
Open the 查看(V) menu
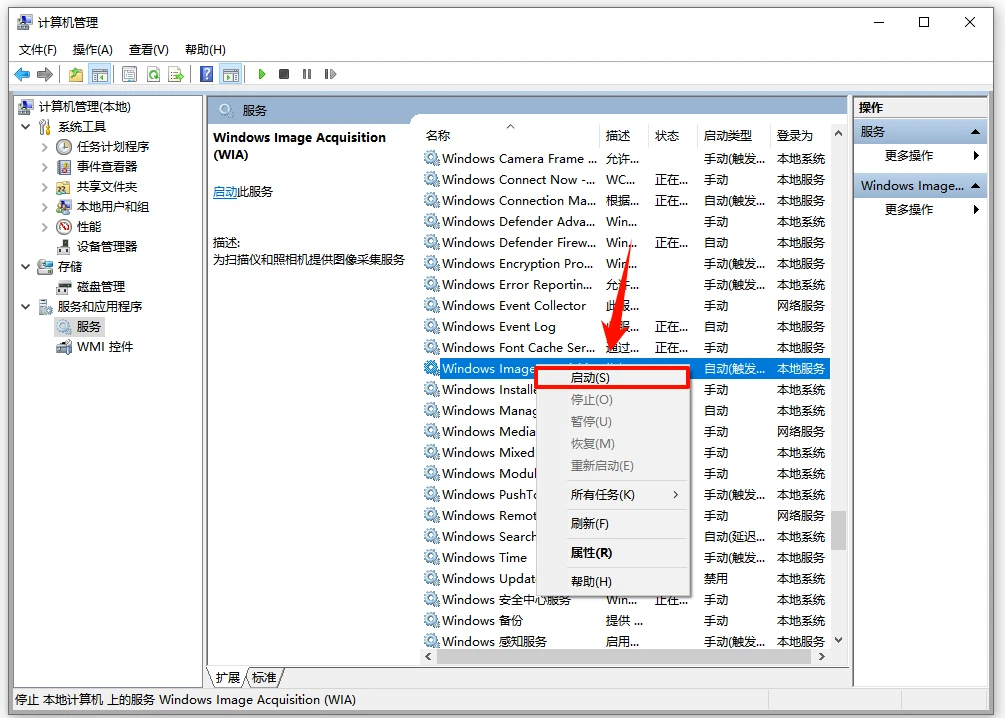tap(149, 50)
